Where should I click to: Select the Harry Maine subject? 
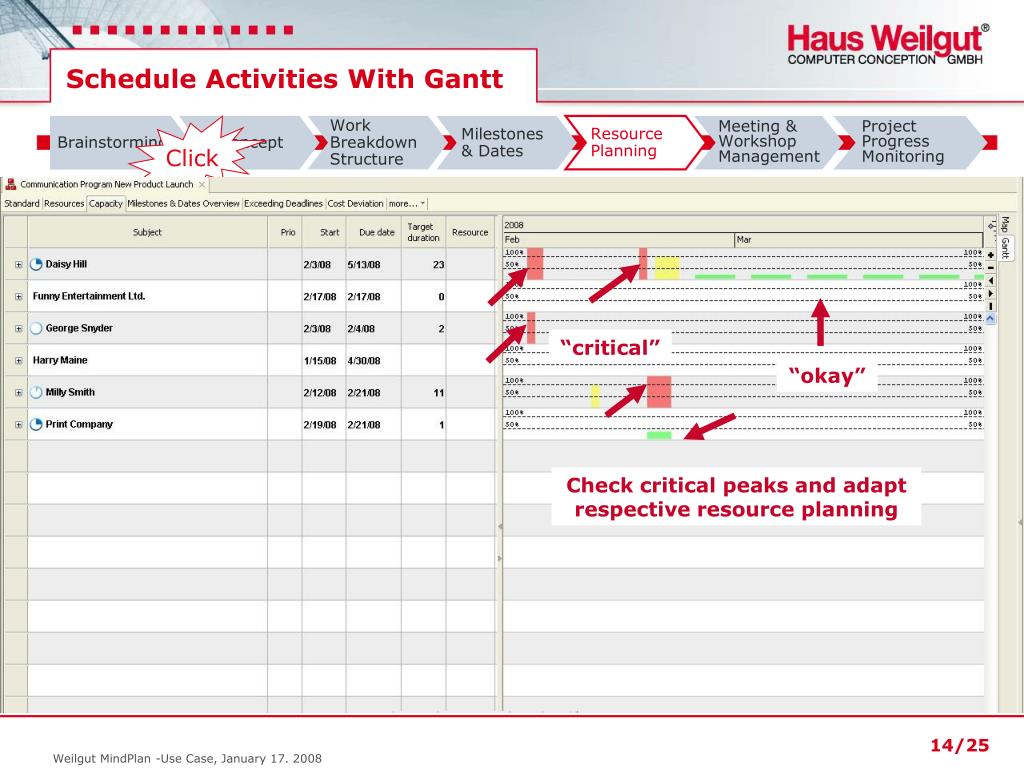[60, 360]
